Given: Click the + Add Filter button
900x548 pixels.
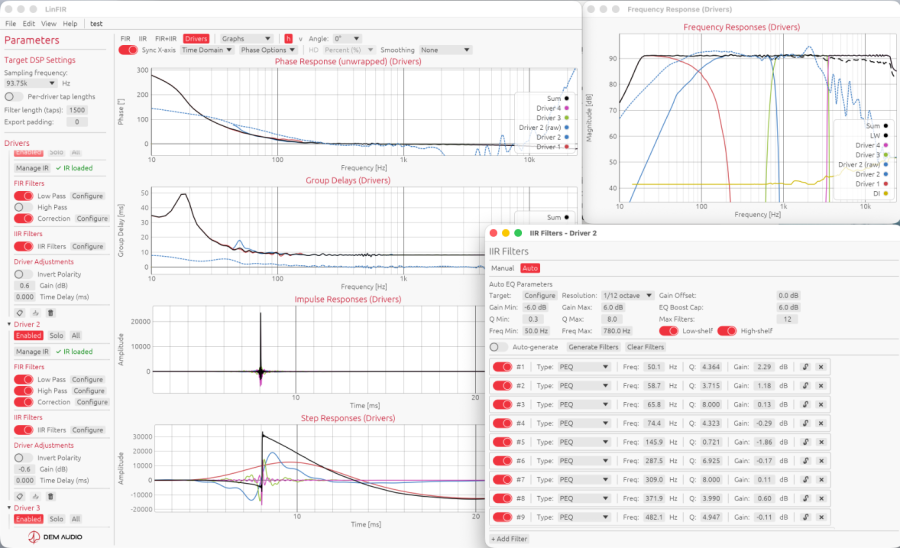Looking at the screenshot, I should click(509, 539).
